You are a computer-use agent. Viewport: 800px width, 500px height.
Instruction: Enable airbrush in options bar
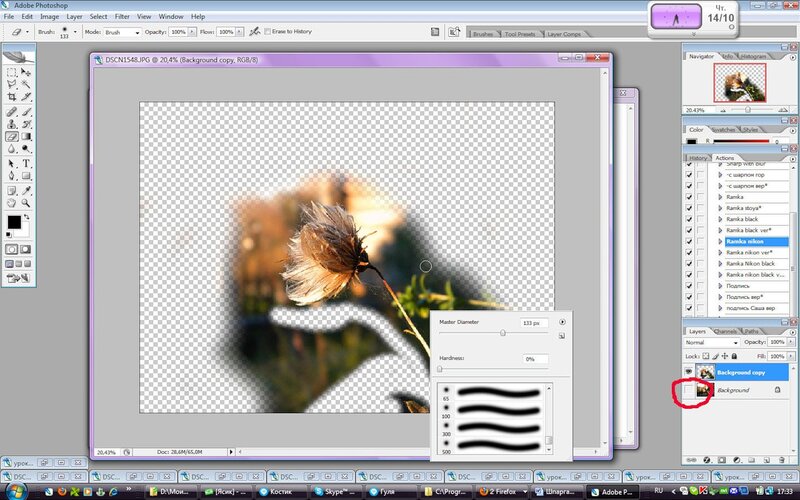click(254, 32)
